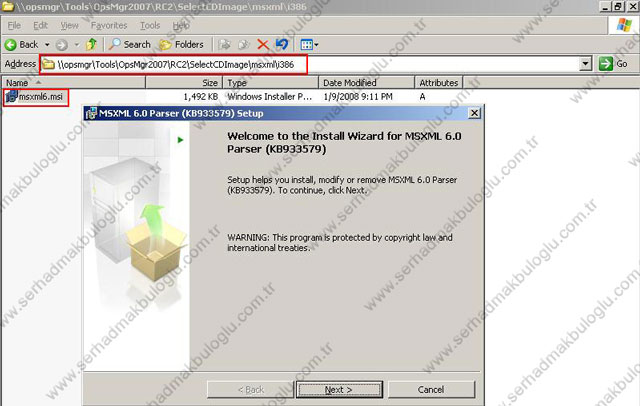Open the Views button menu

(309, 44)
